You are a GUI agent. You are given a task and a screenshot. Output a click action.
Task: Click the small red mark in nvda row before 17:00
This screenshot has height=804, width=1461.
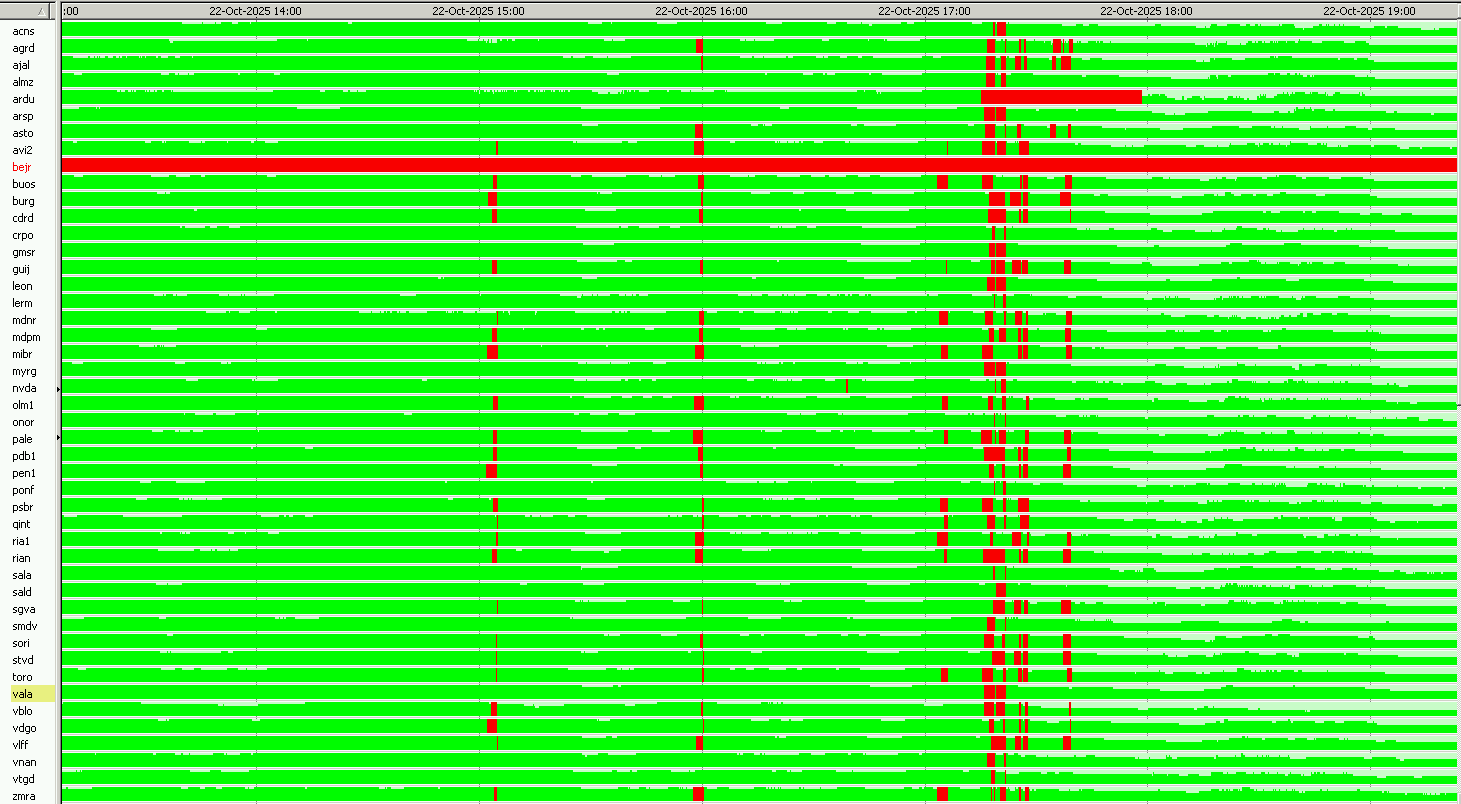pyautogui.click(x=847, y=386)
